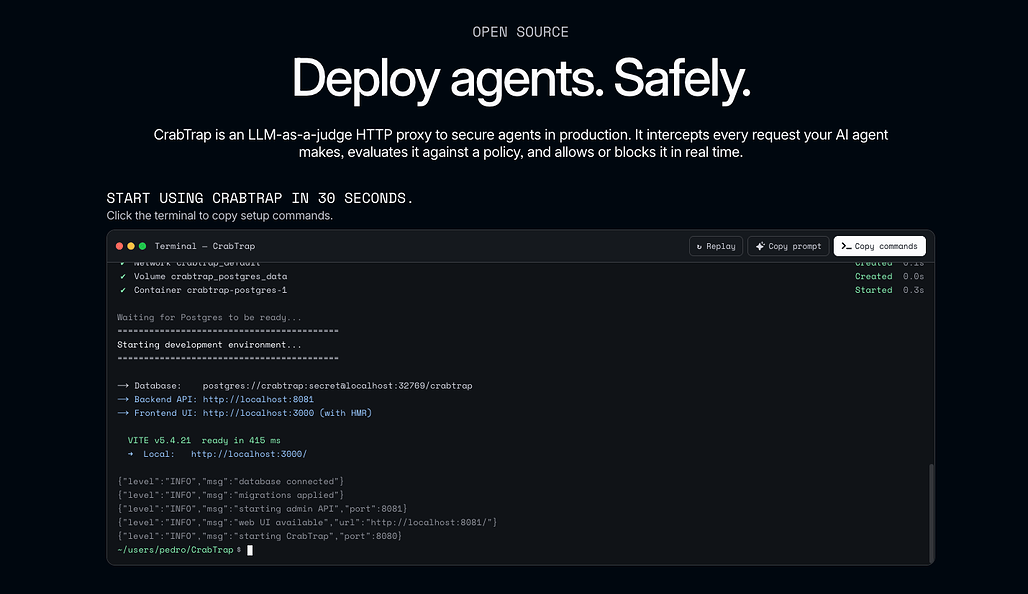
Task: Click the Local http://localhost:3000/ URL
Action: click(x=248, y=454)
